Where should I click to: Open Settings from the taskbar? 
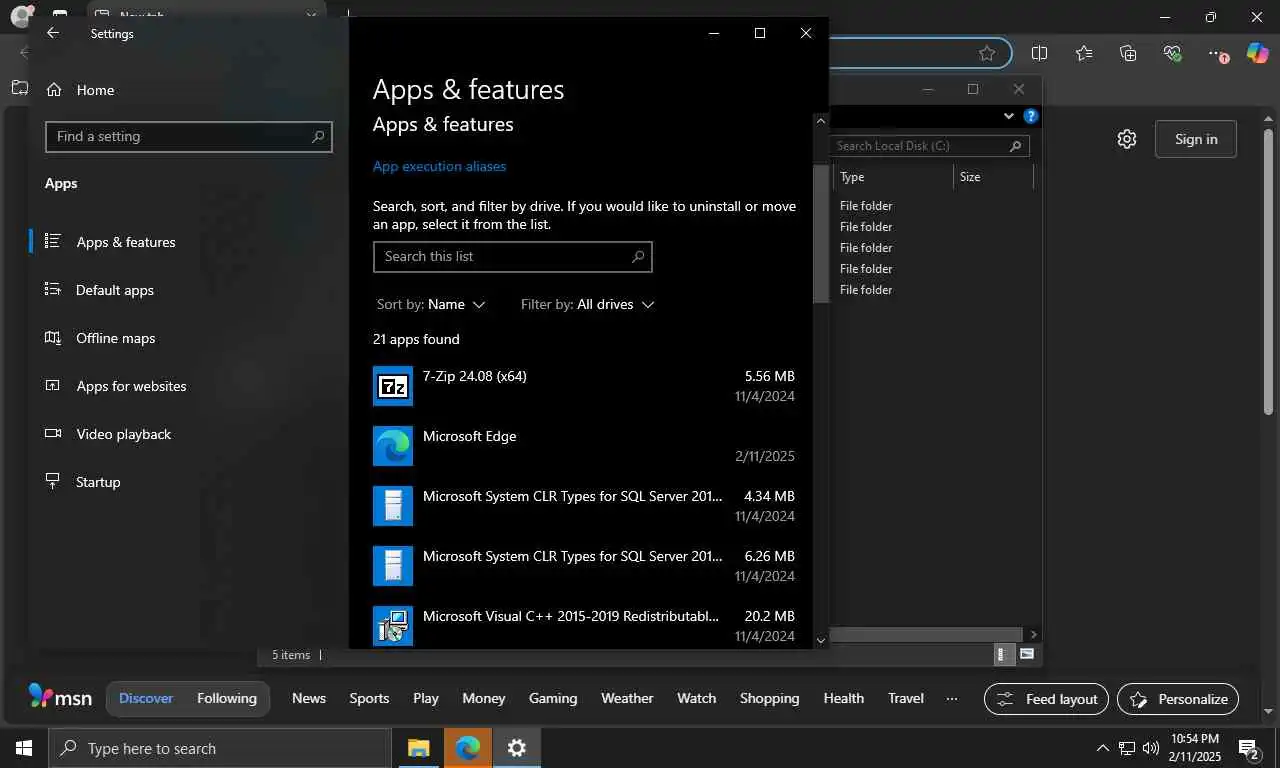pyautogui.click(x=516, y=748)
